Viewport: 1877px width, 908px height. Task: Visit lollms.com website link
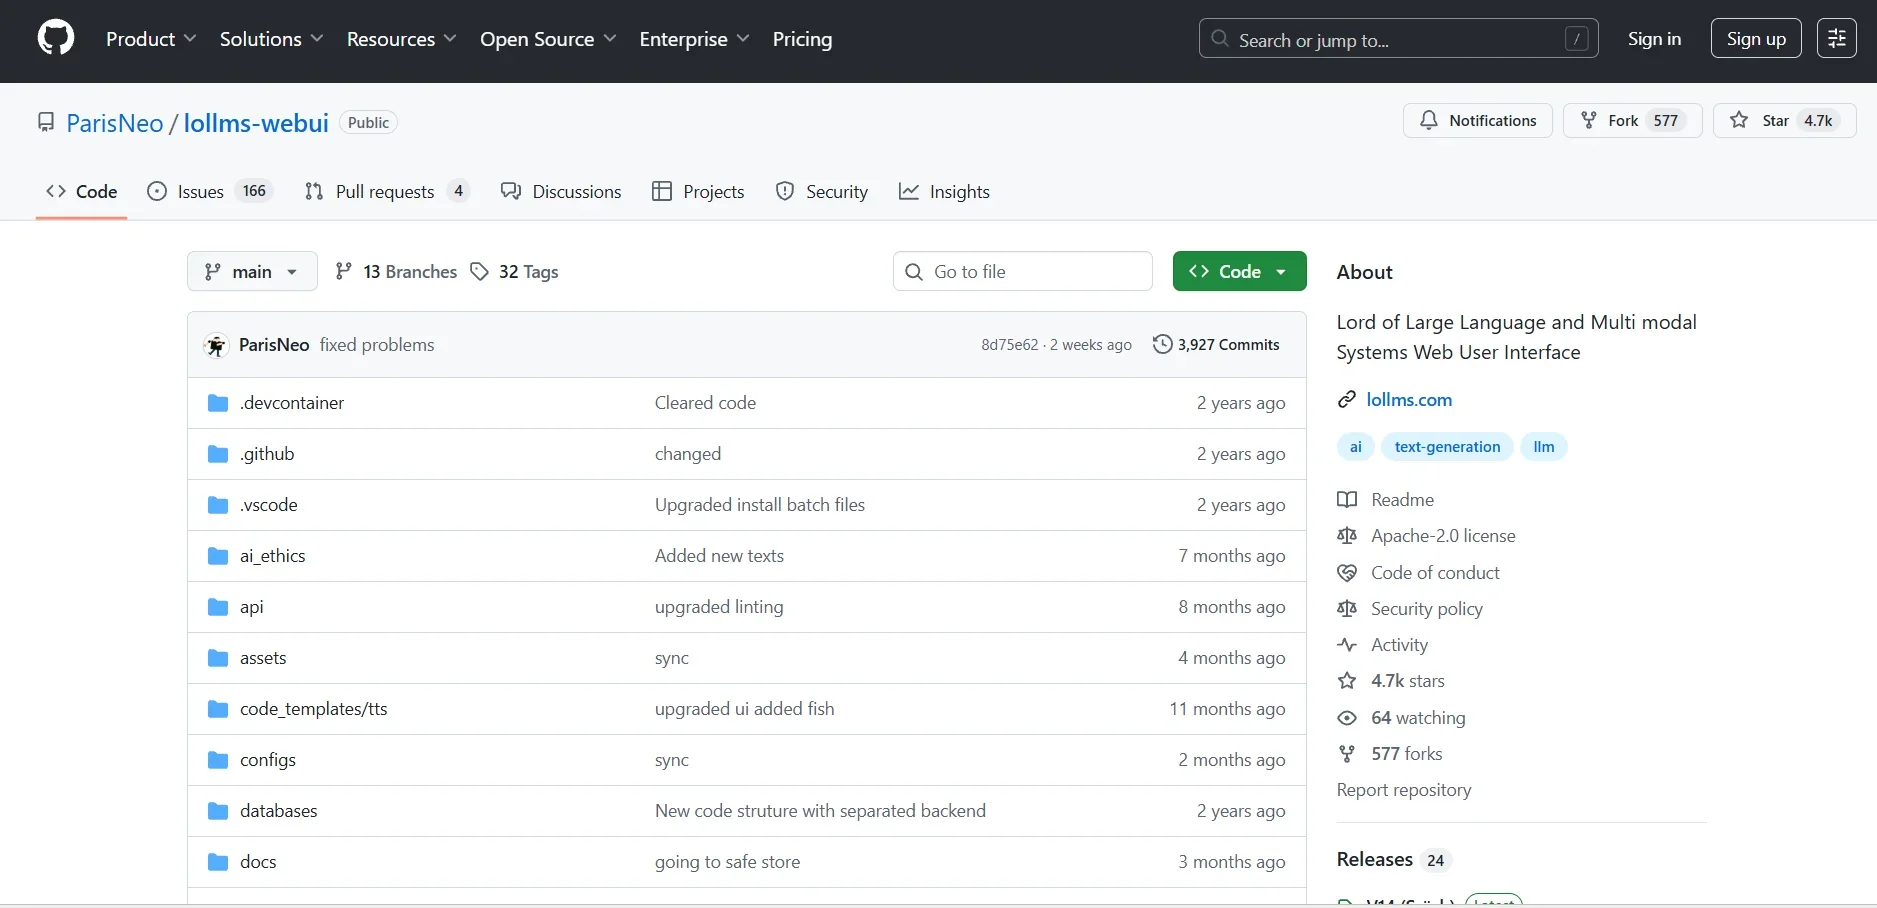coord(1409,400)
